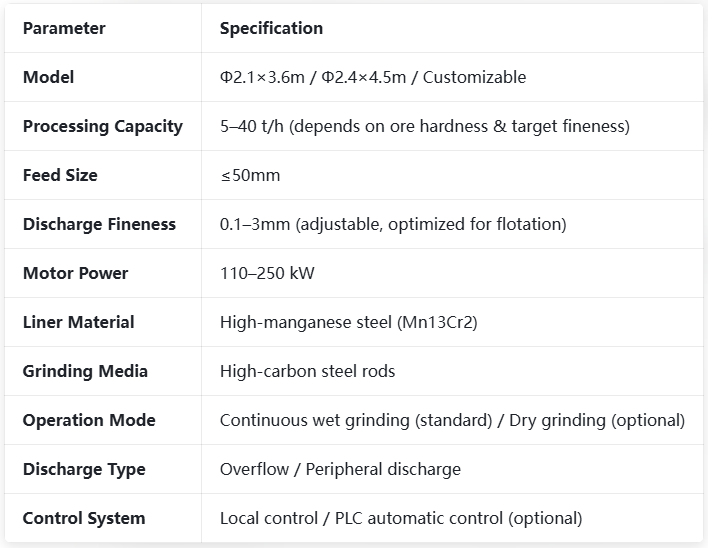This screenshot has height=548, width=708.
Task: Select the Model row label
Action: pos(48,77)
